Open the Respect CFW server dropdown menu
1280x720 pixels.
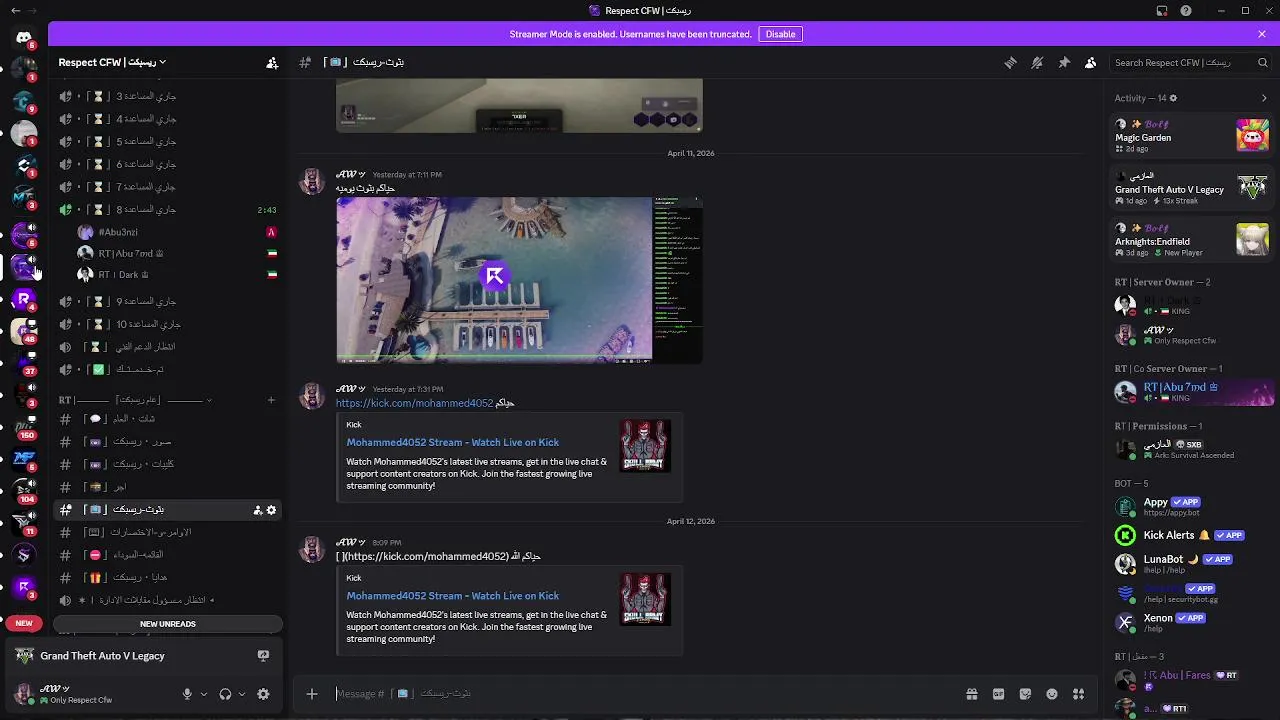pyautogui.click(x=112, y=62)
